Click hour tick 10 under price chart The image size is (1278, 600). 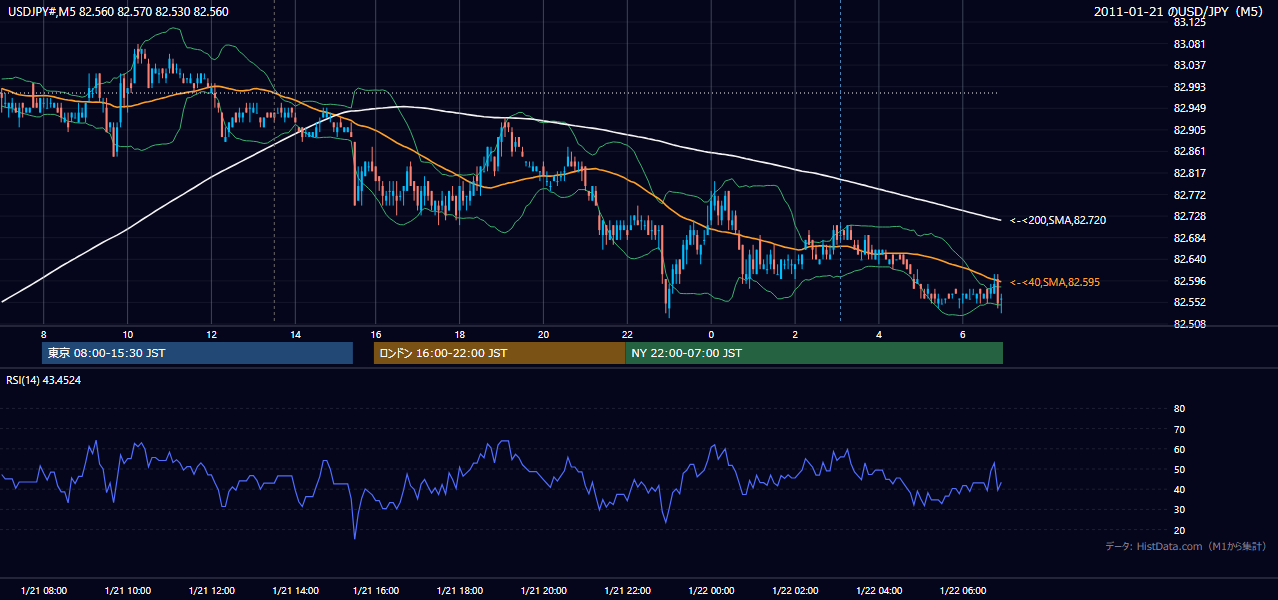[x=127, y=334]
